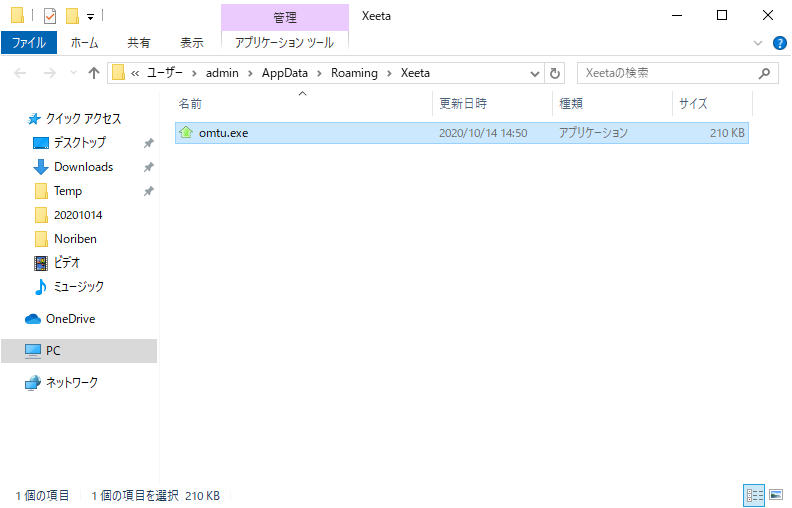This screenshot has width=792, height=508.
Task: Click Xeeta in the breadcrumb path
Action: (415, 73)
